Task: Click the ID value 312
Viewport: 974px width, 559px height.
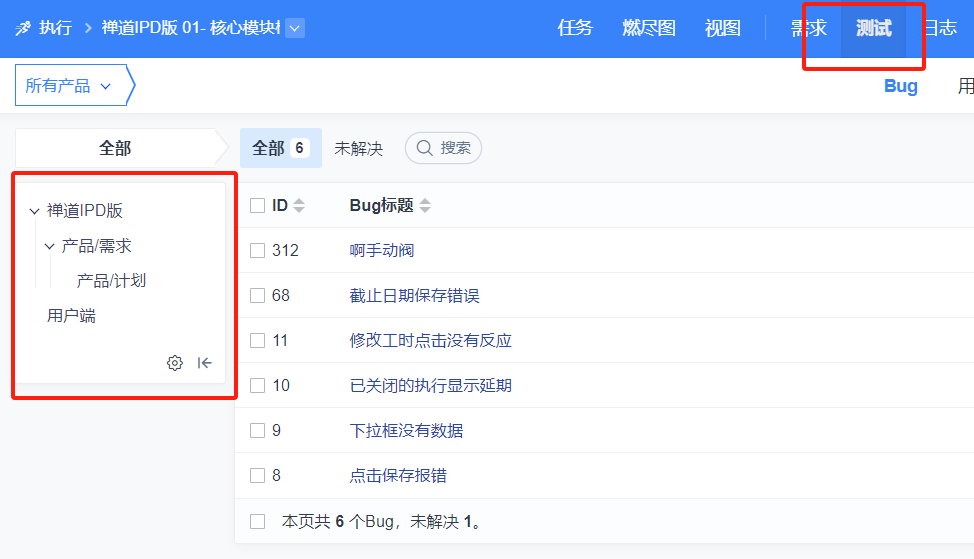Action: click(285, 250)
